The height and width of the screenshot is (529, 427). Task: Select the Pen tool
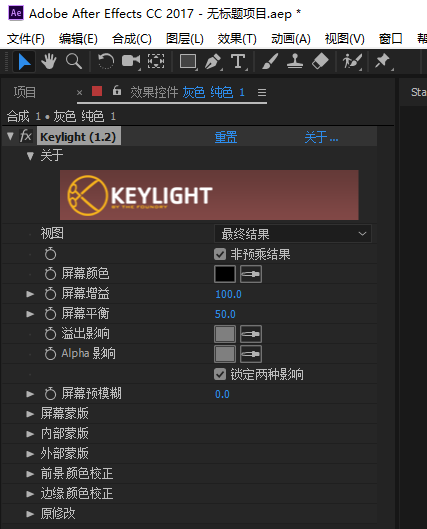tap(213, 62)
